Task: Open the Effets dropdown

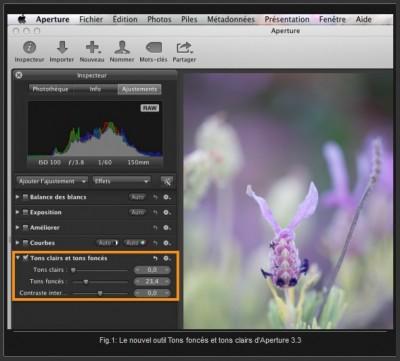Action: pos(121,181)
